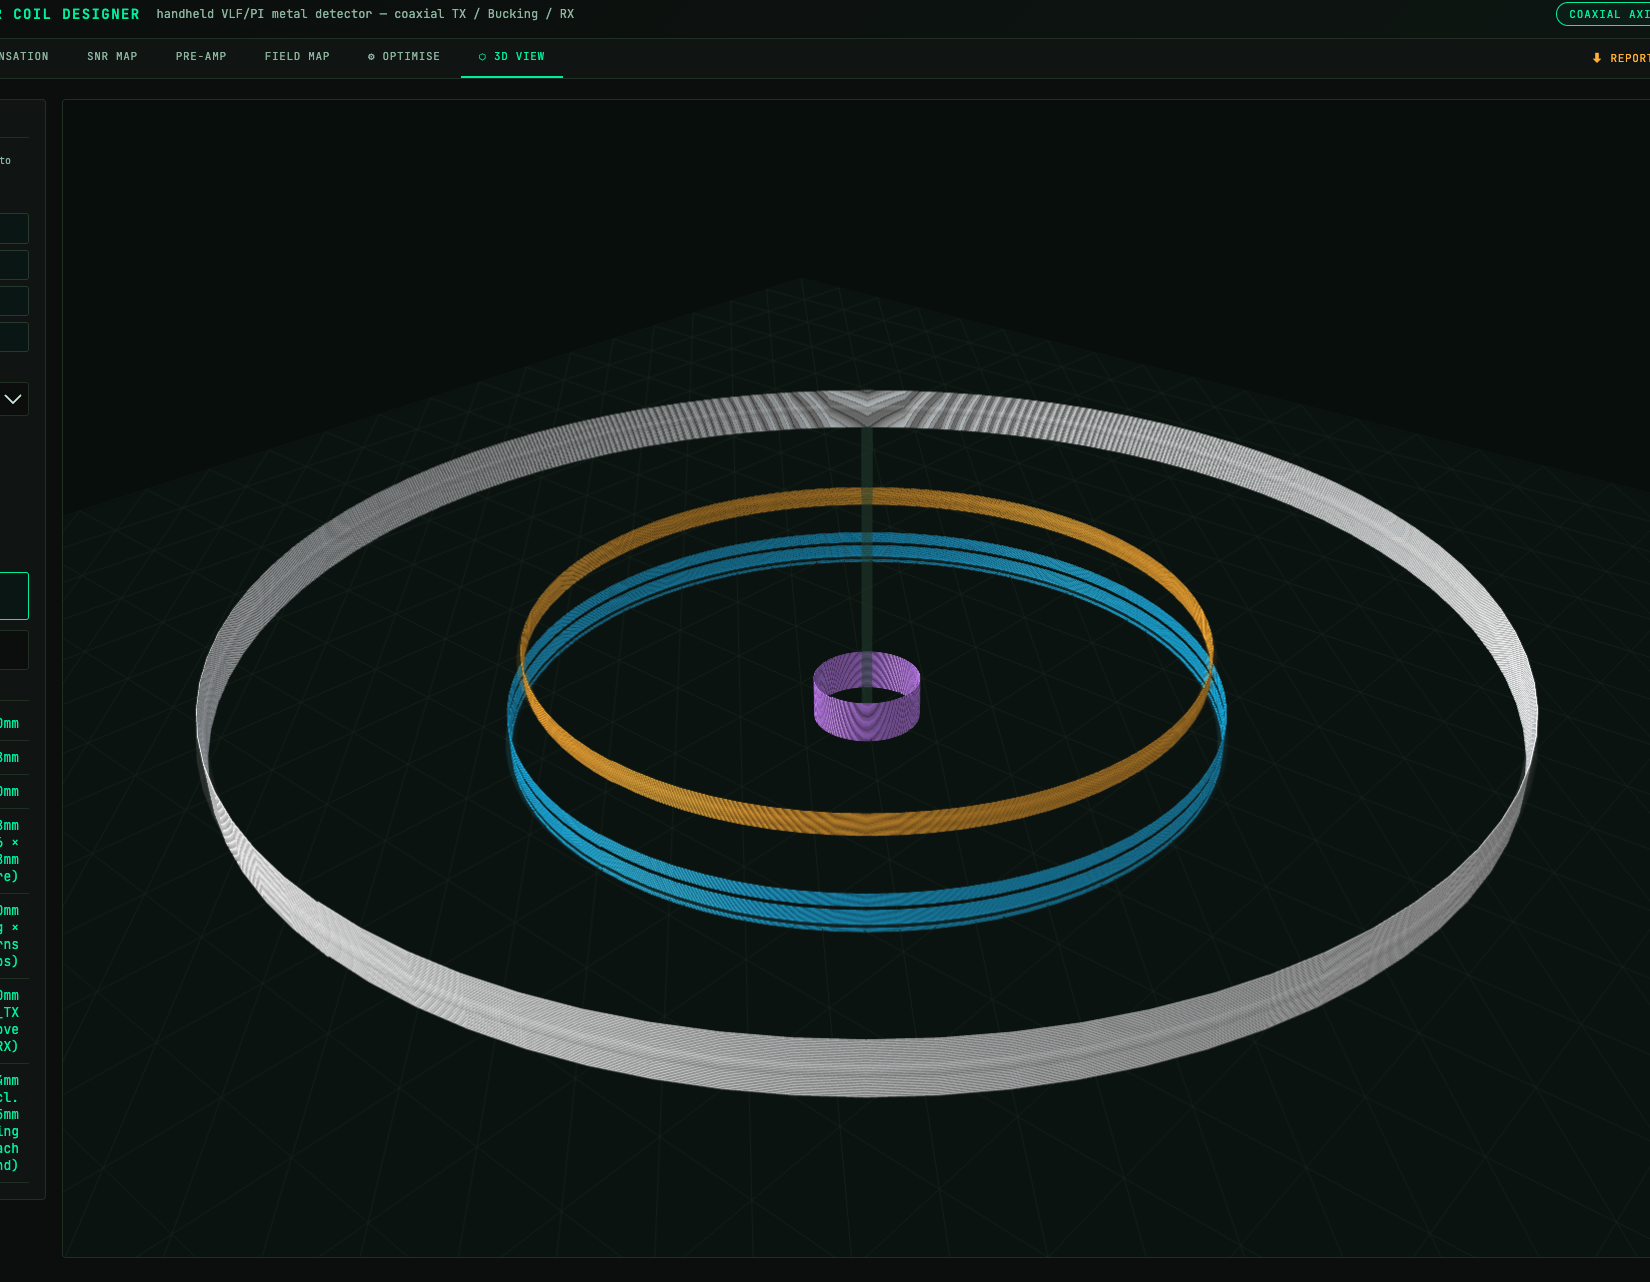1650x1282 pixels.
Task: Click the handheld VLF/PI metal detector subtitle
Action: [365, 14]
